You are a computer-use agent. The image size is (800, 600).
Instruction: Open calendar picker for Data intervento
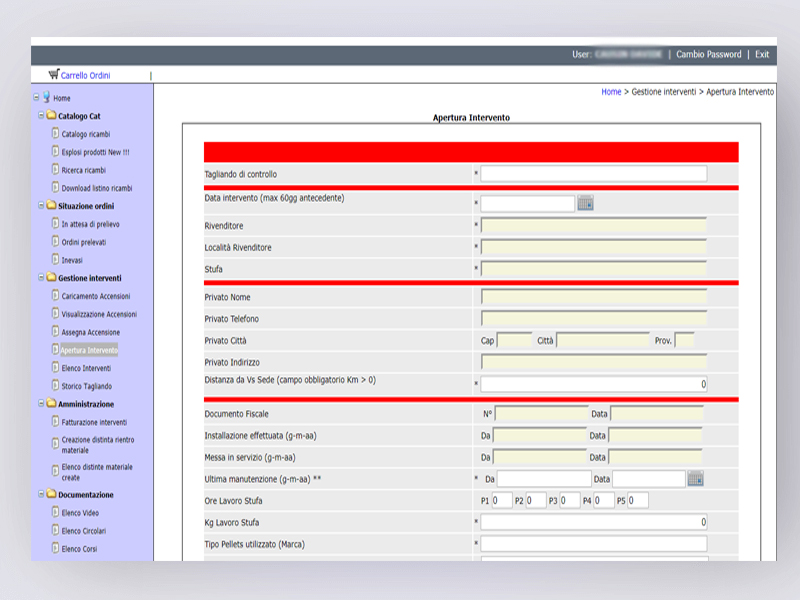pyautogui.click(x=586, y=204)
